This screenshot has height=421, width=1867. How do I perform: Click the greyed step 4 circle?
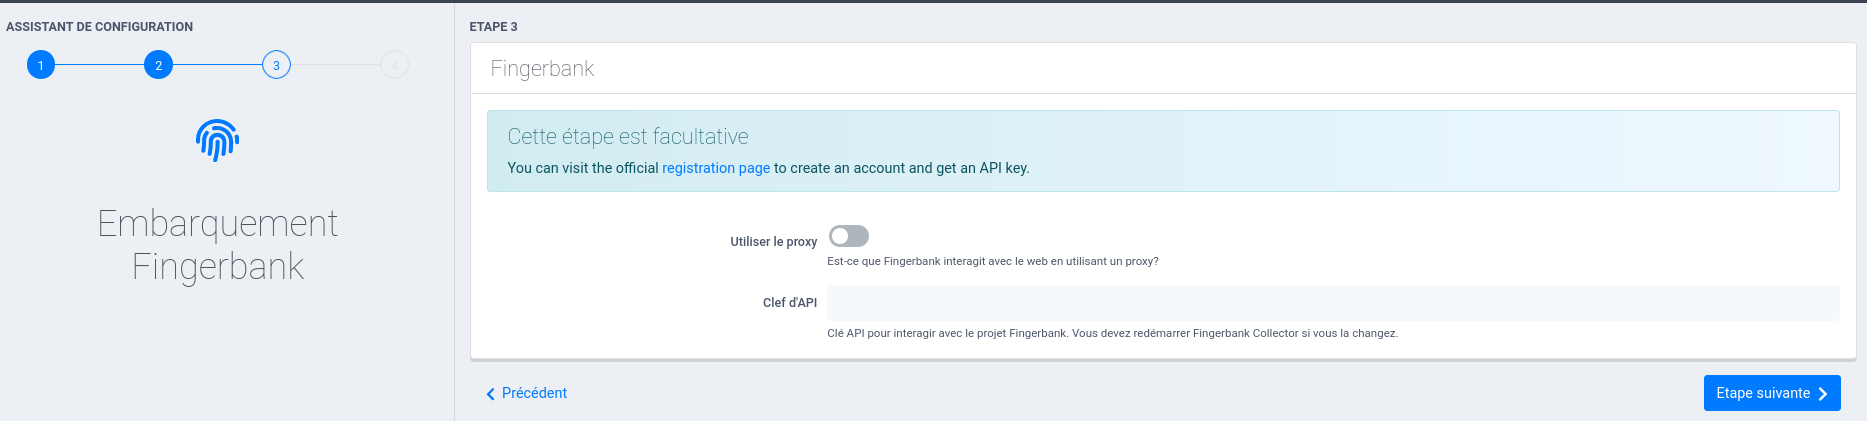(394, 65)
